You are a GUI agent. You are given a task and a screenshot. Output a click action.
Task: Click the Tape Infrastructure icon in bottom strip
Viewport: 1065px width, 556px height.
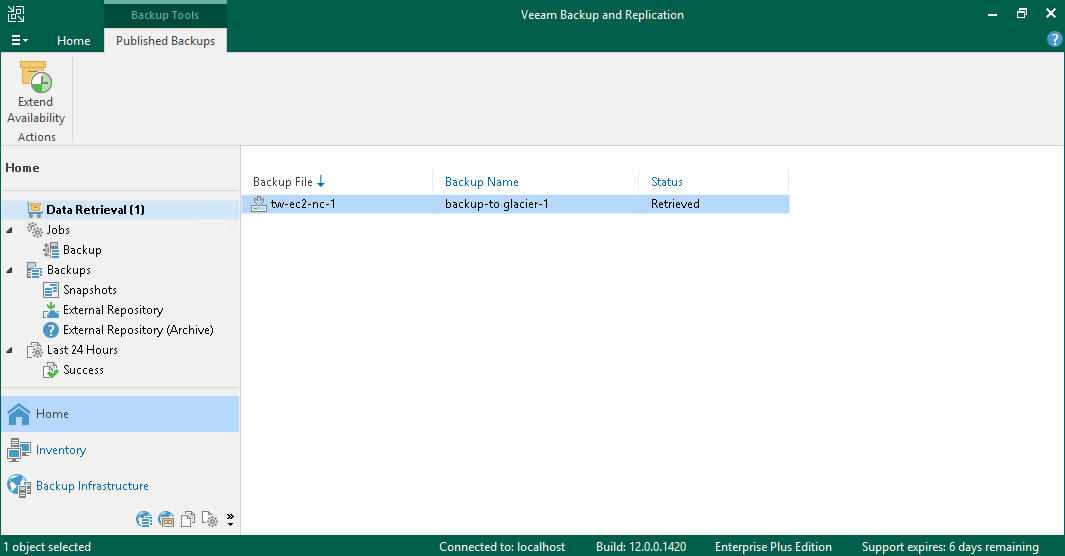tap(166, 519)
